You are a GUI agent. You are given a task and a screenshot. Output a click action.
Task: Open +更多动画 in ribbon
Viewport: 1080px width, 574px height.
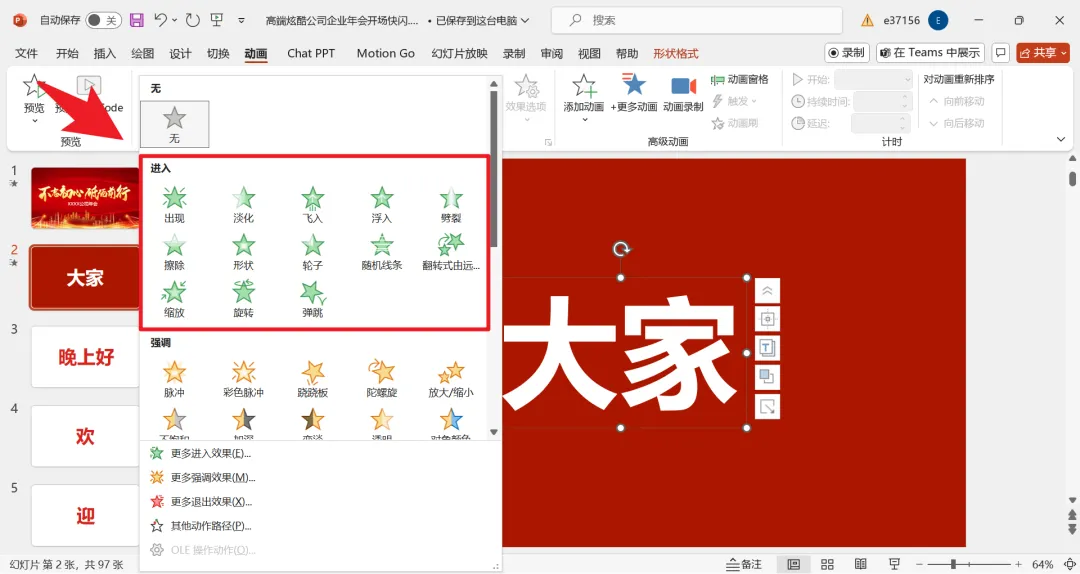coord(634,92)
